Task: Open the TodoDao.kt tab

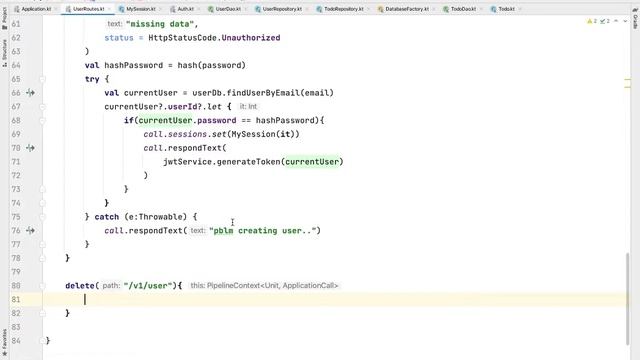Action: coord(463,9)
